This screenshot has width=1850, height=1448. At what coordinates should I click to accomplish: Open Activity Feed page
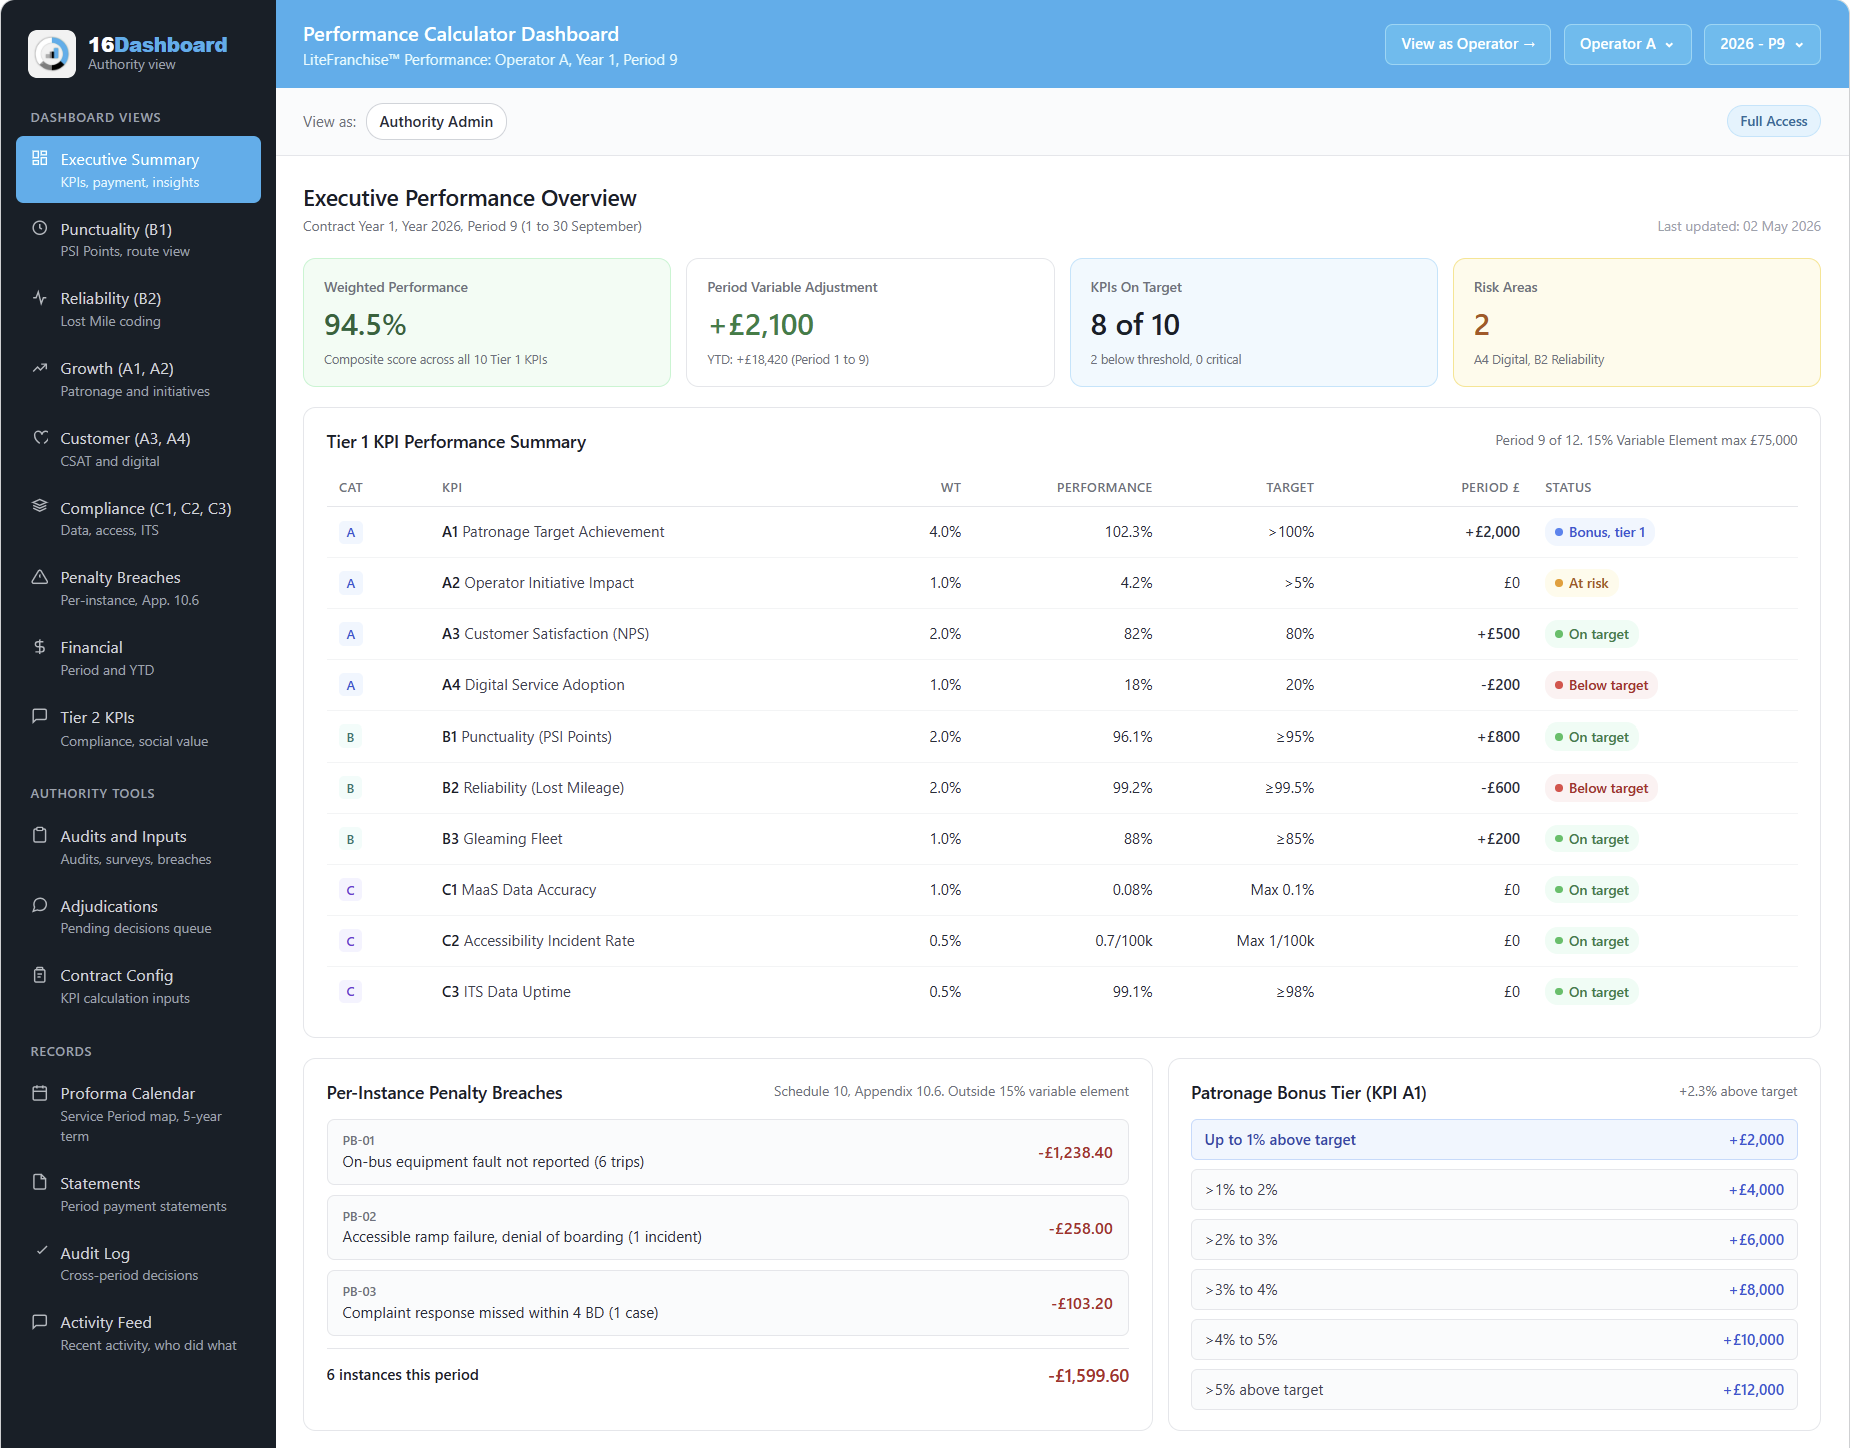138,1333
